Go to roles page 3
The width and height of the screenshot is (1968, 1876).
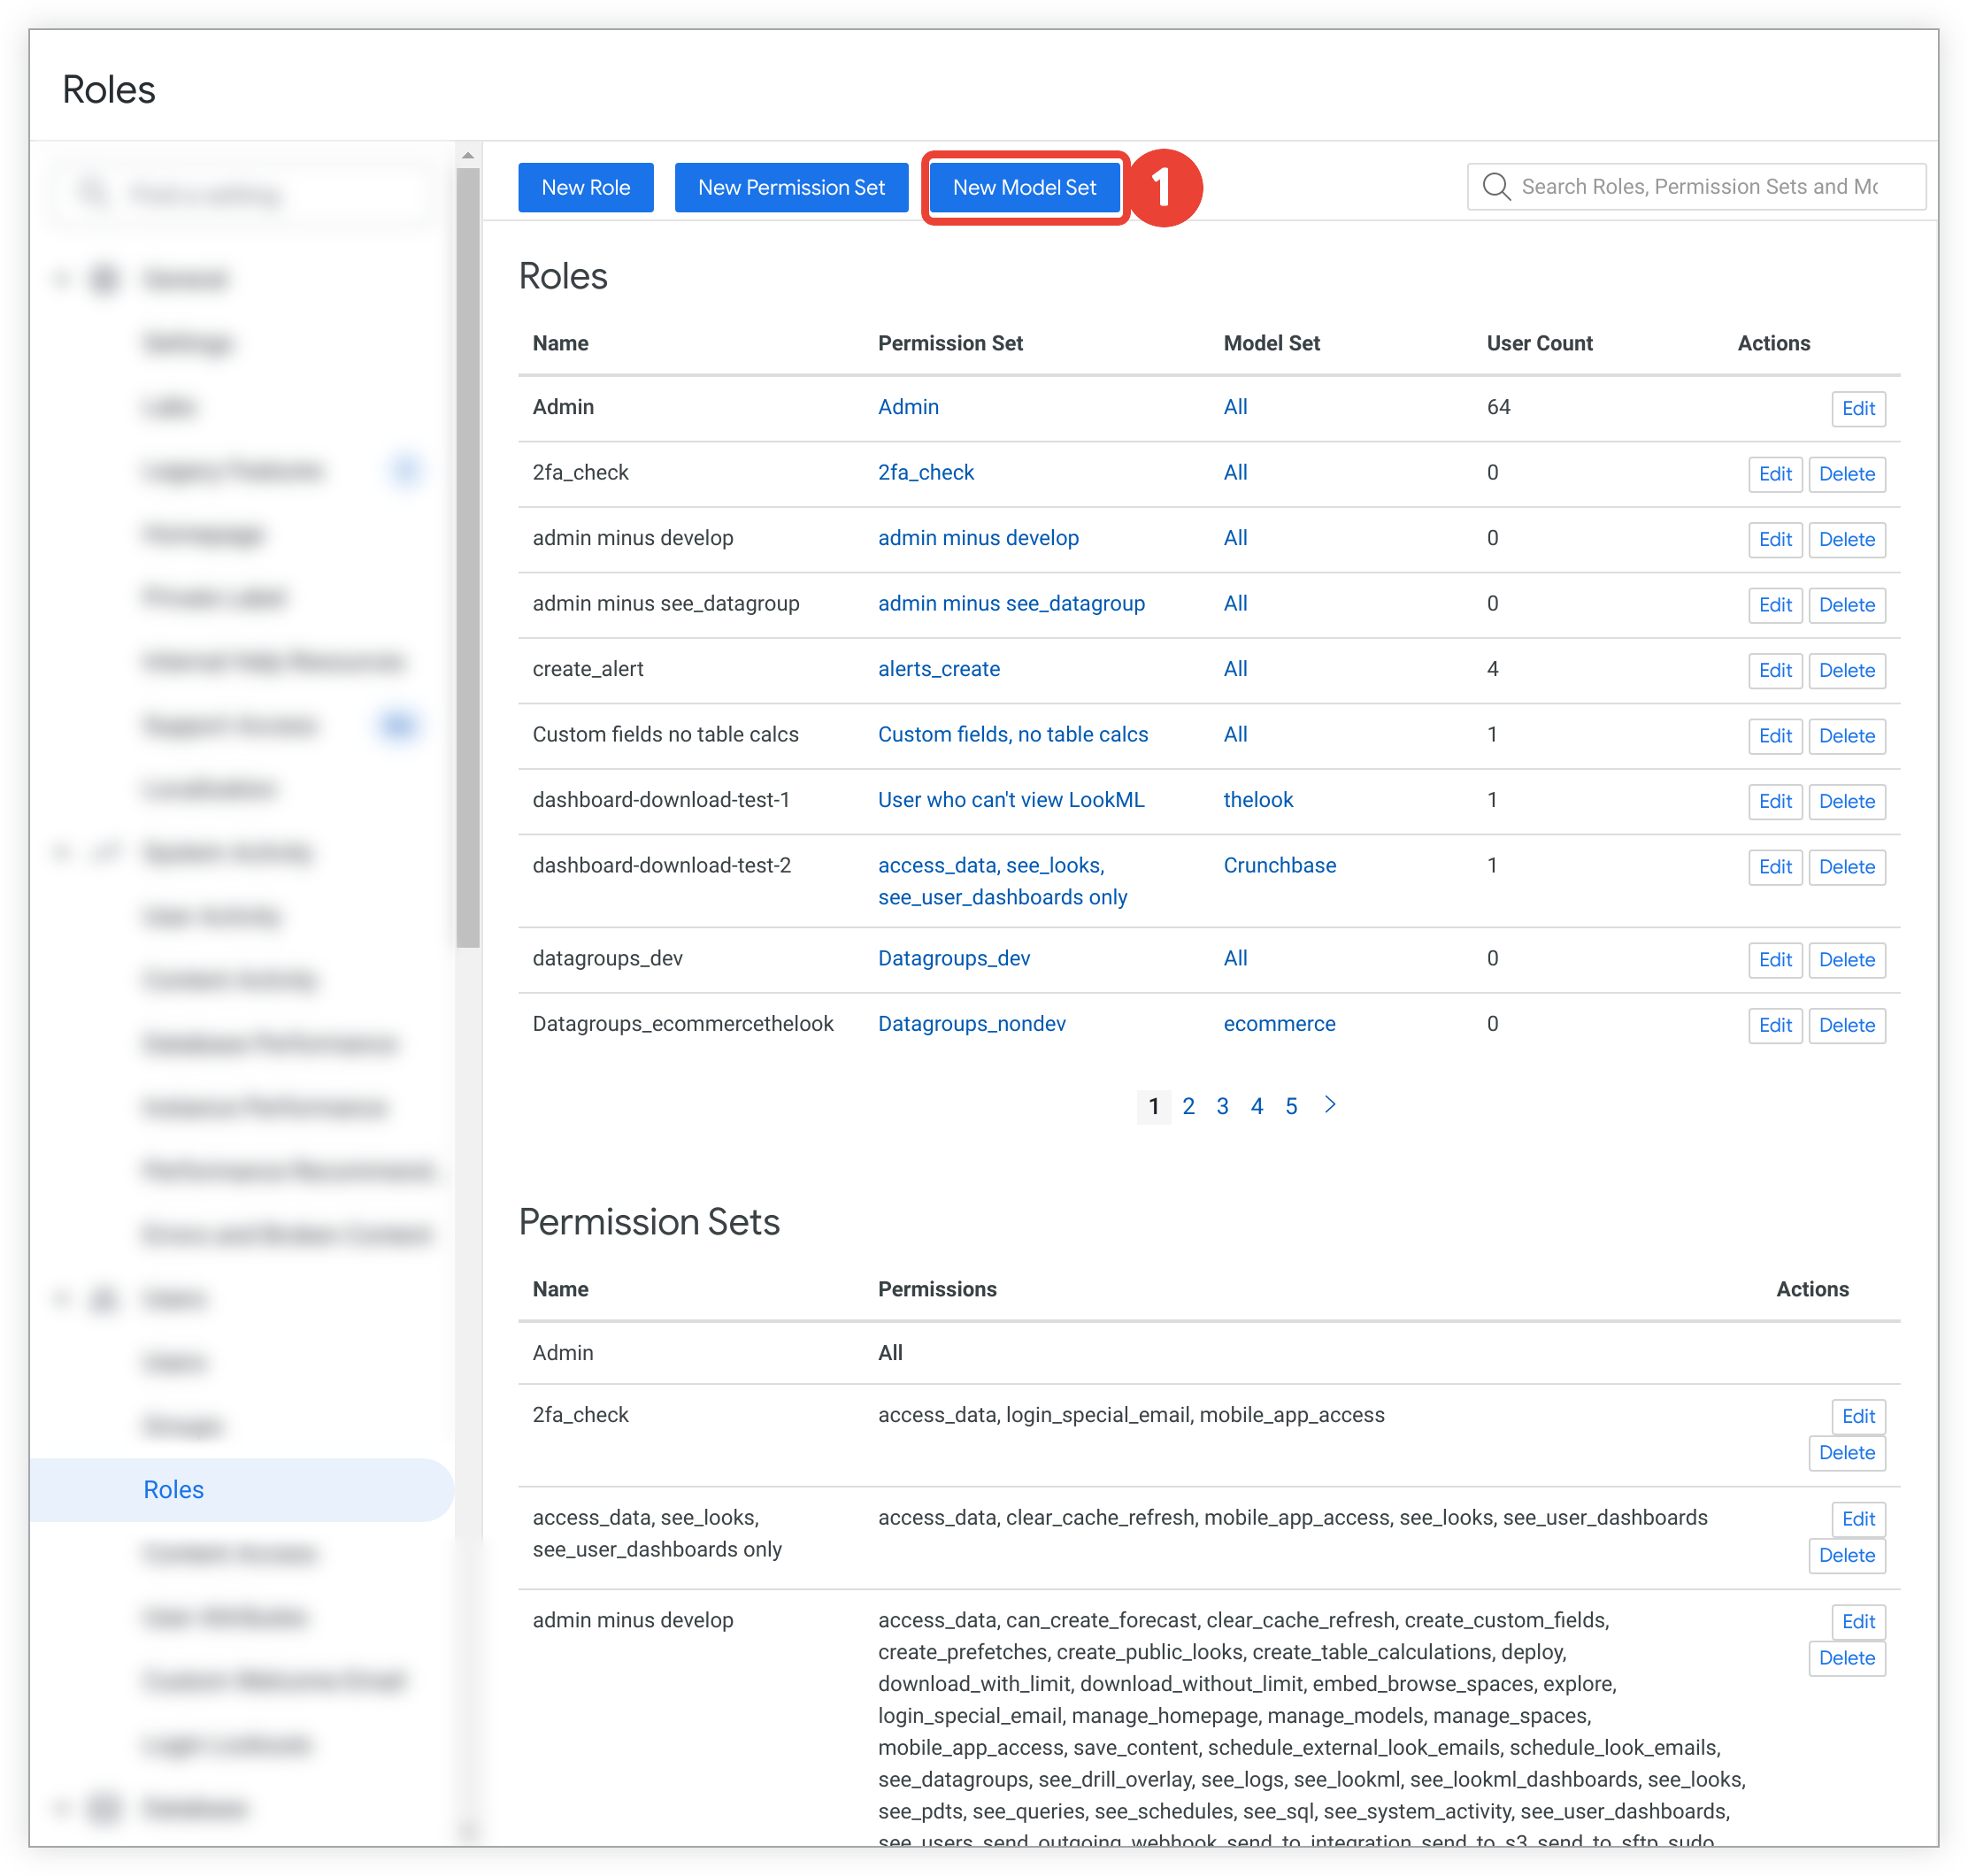1222,1106
